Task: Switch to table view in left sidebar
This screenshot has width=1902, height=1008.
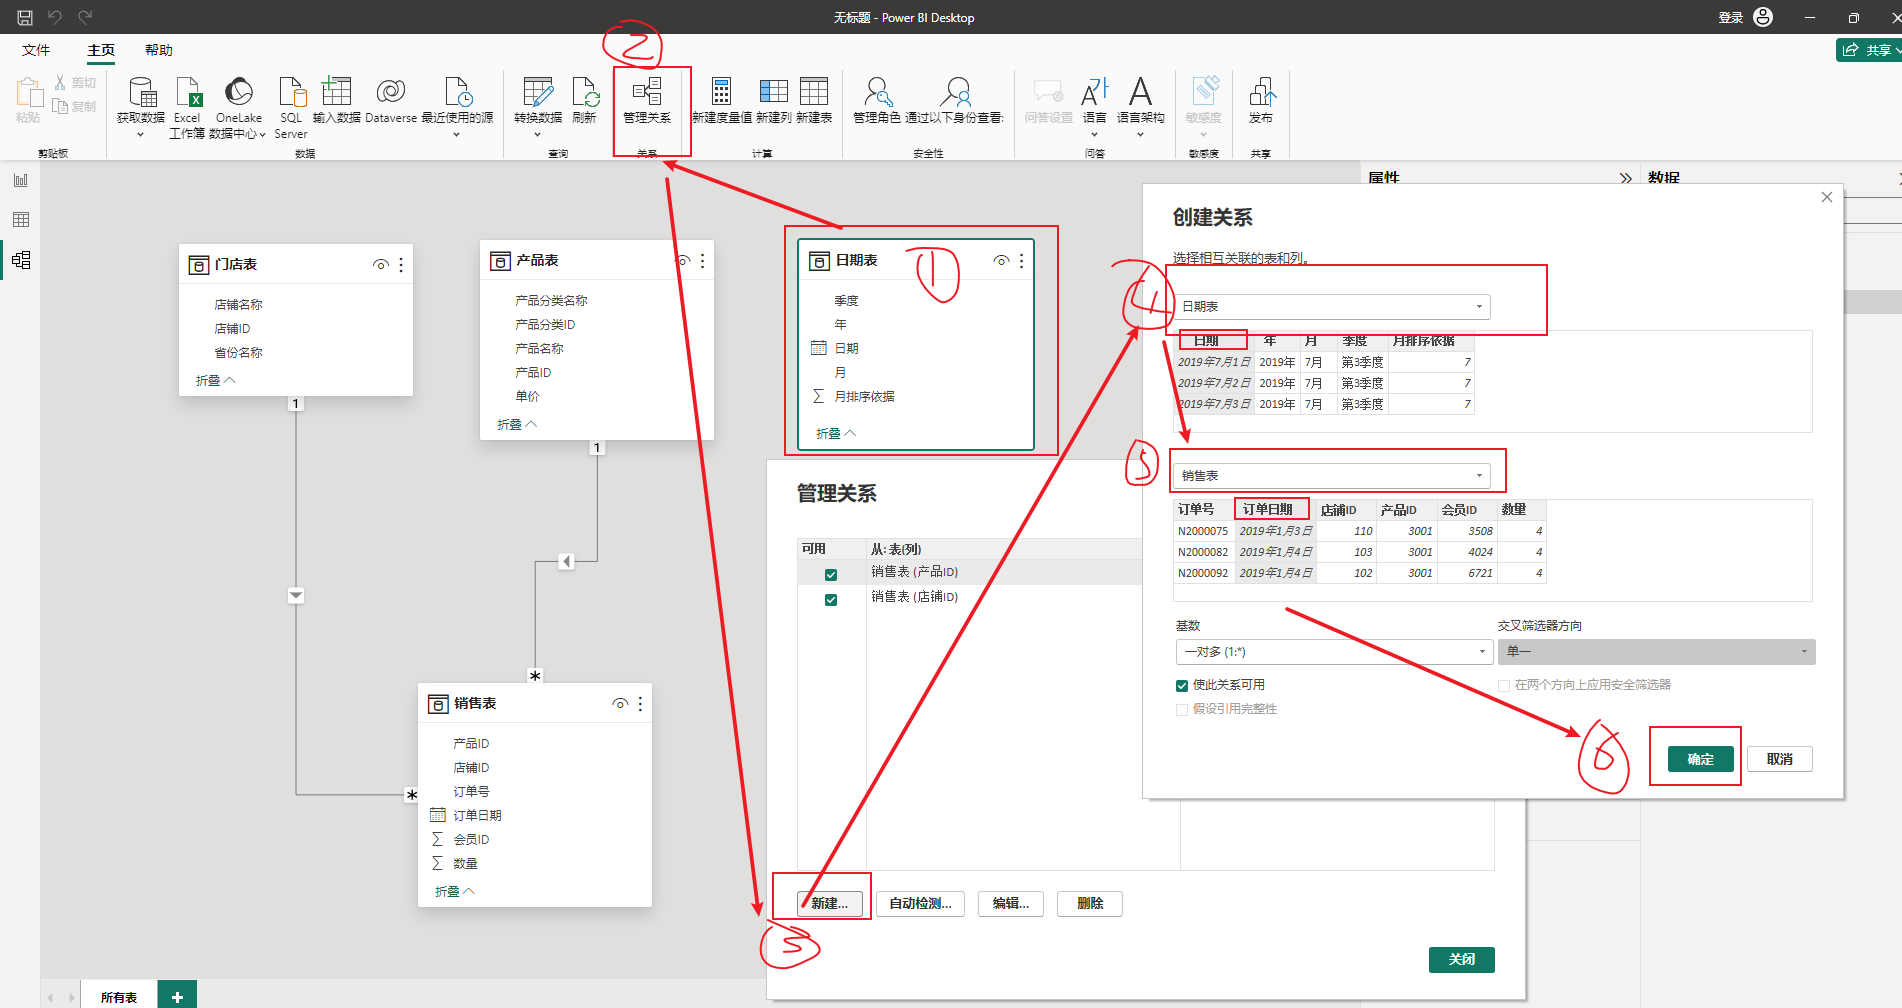Action: pyautogui.click(x=21, y=220)
